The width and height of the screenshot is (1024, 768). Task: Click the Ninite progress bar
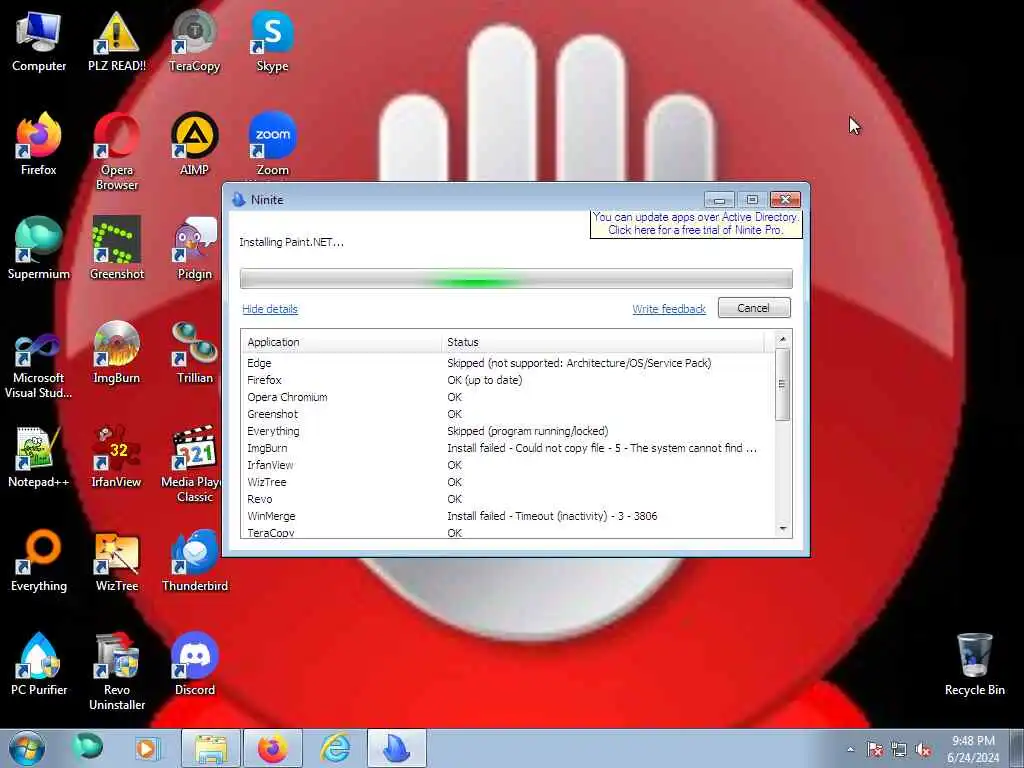click(x=516, y=278)
